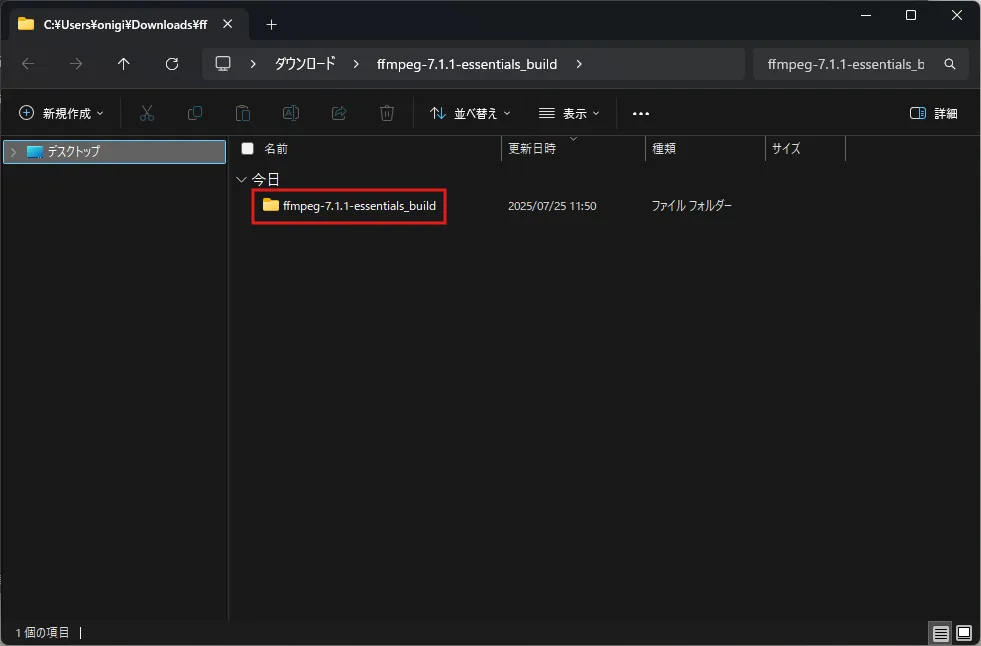The height and width of the screenshot is (646, 981).
Task: Go forward with the right arrow
Action: coord(76,64)
